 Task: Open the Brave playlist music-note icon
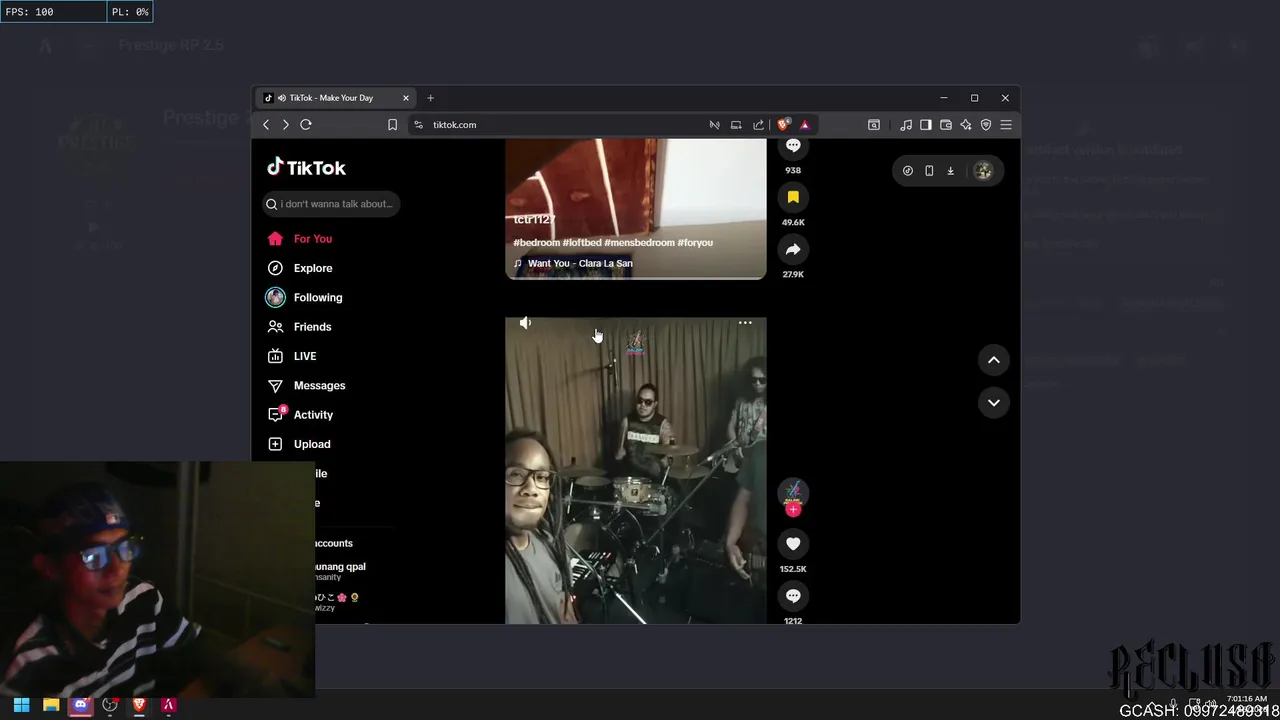pyautogui.click(x=906, y=125)
